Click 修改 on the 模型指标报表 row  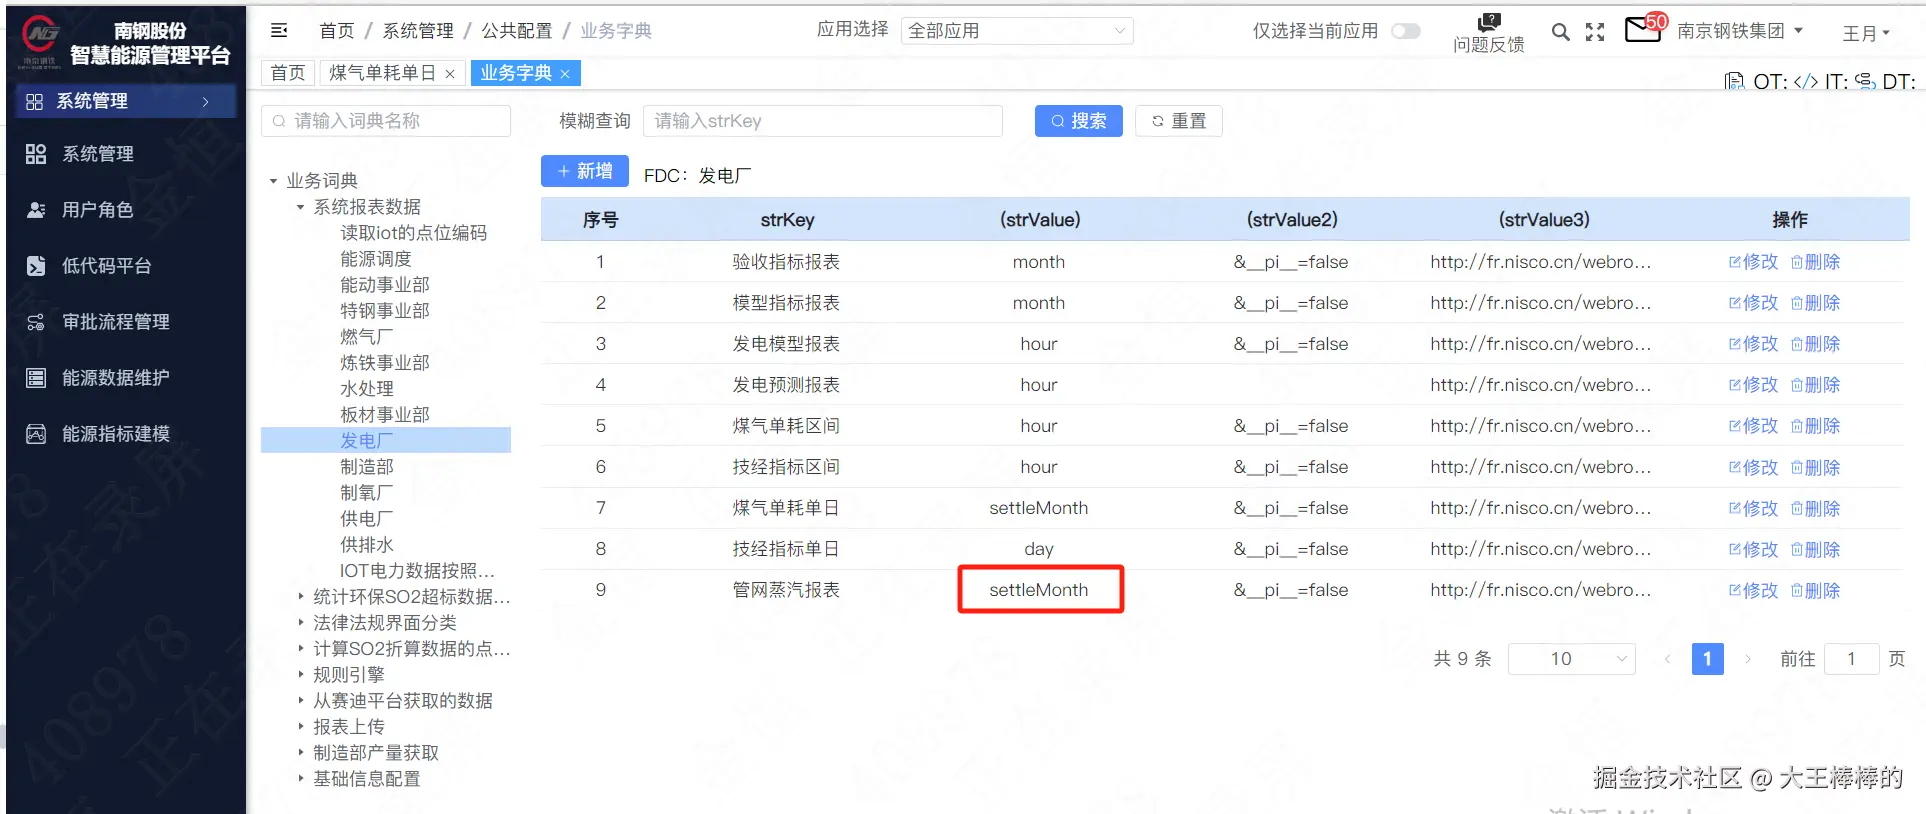point(1753,303)
